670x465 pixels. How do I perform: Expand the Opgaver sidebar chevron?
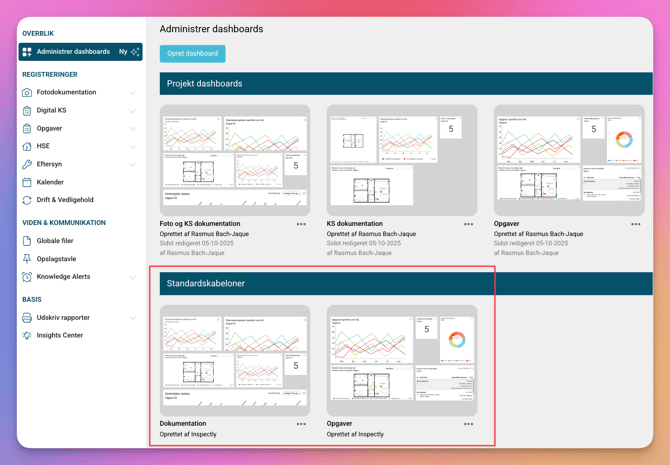pos(132,129)
